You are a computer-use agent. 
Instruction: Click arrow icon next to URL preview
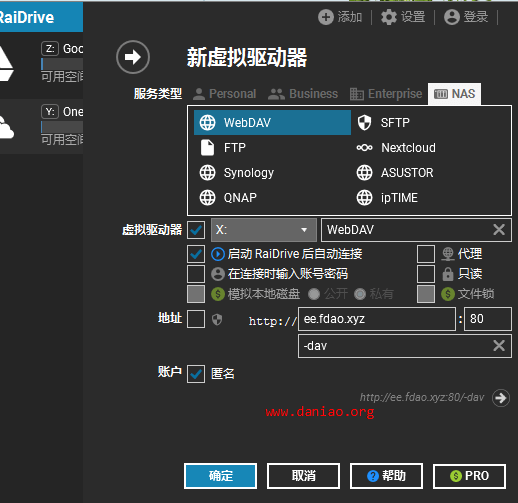click(x=501, y=398)
